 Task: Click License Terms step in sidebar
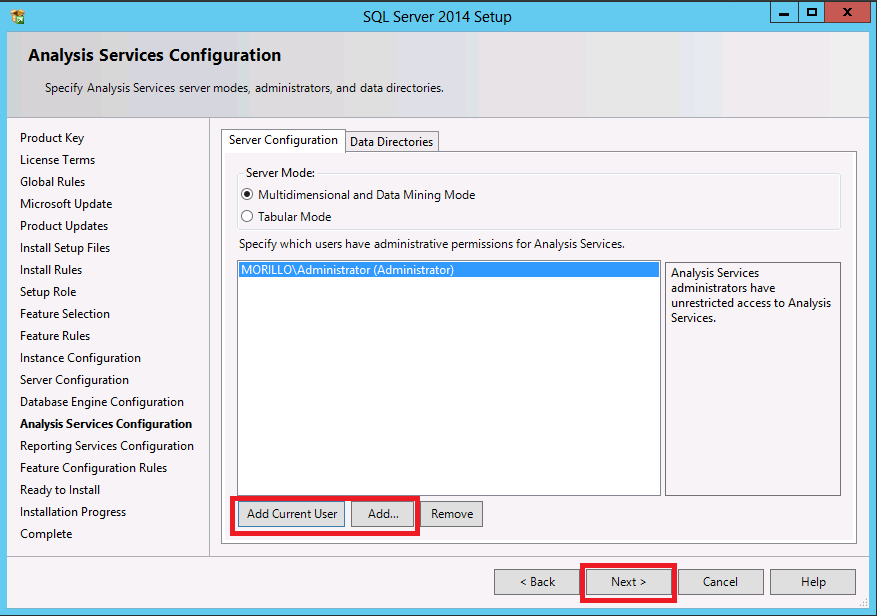58,159
